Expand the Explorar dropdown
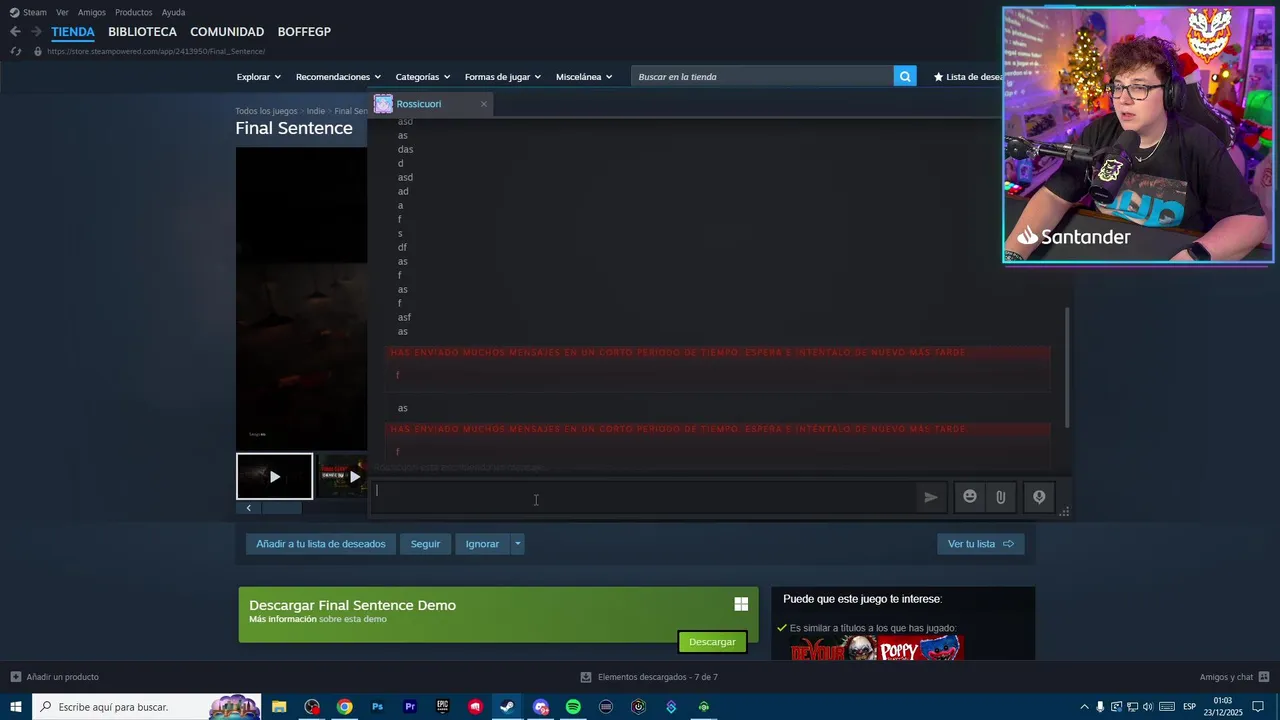The width and height of the screenshot is (1280, 720). coord(258,77)
